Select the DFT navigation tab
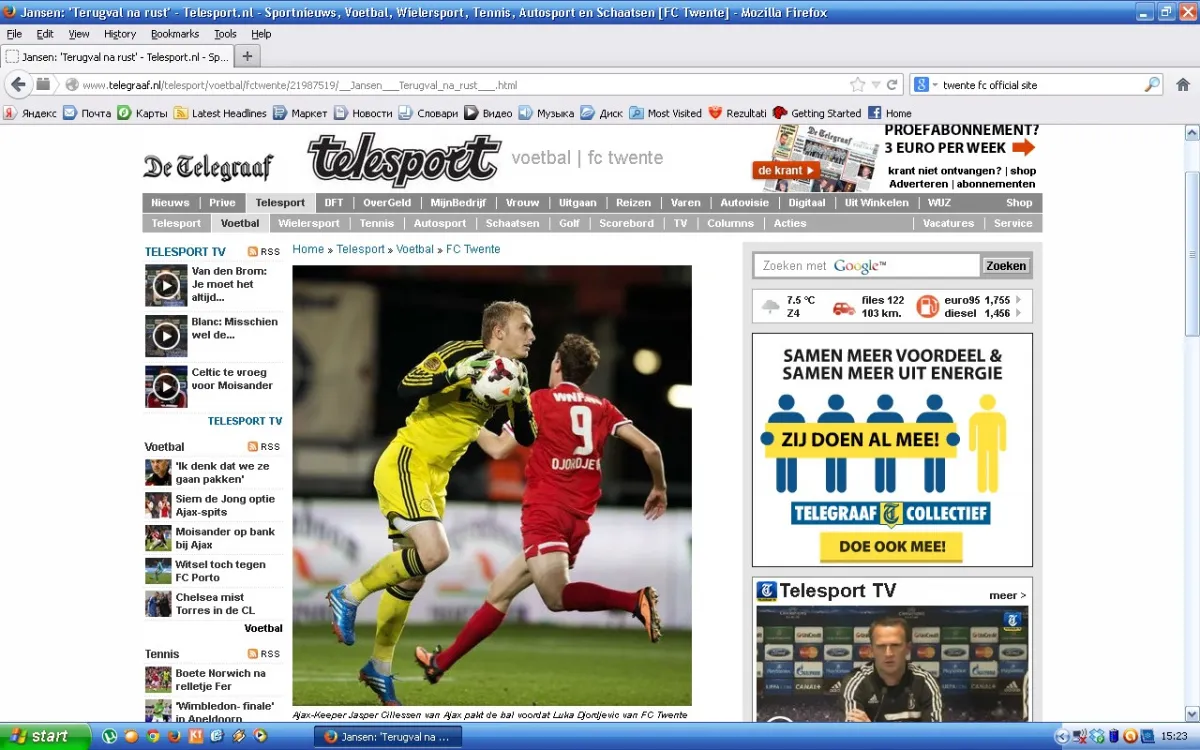 click(x=333, y=202)
